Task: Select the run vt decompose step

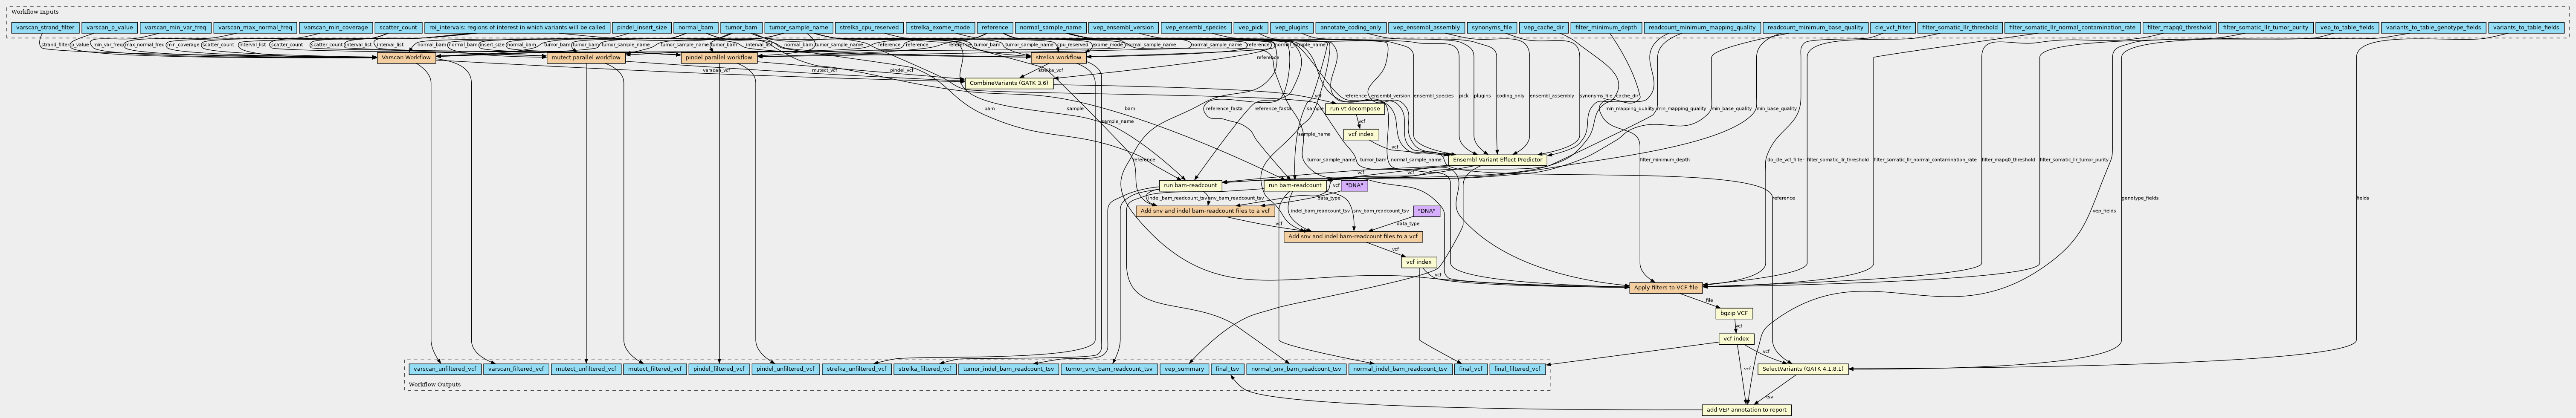Action: pyautogui.click(x=1356, y=109)
